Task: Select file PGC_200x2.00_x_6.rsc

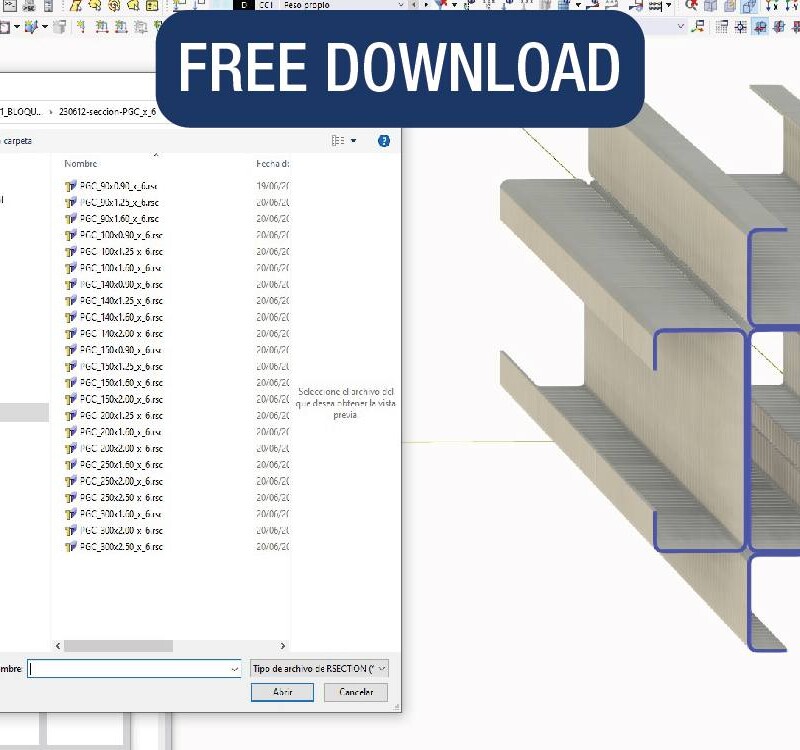Action: coord(114,448)
